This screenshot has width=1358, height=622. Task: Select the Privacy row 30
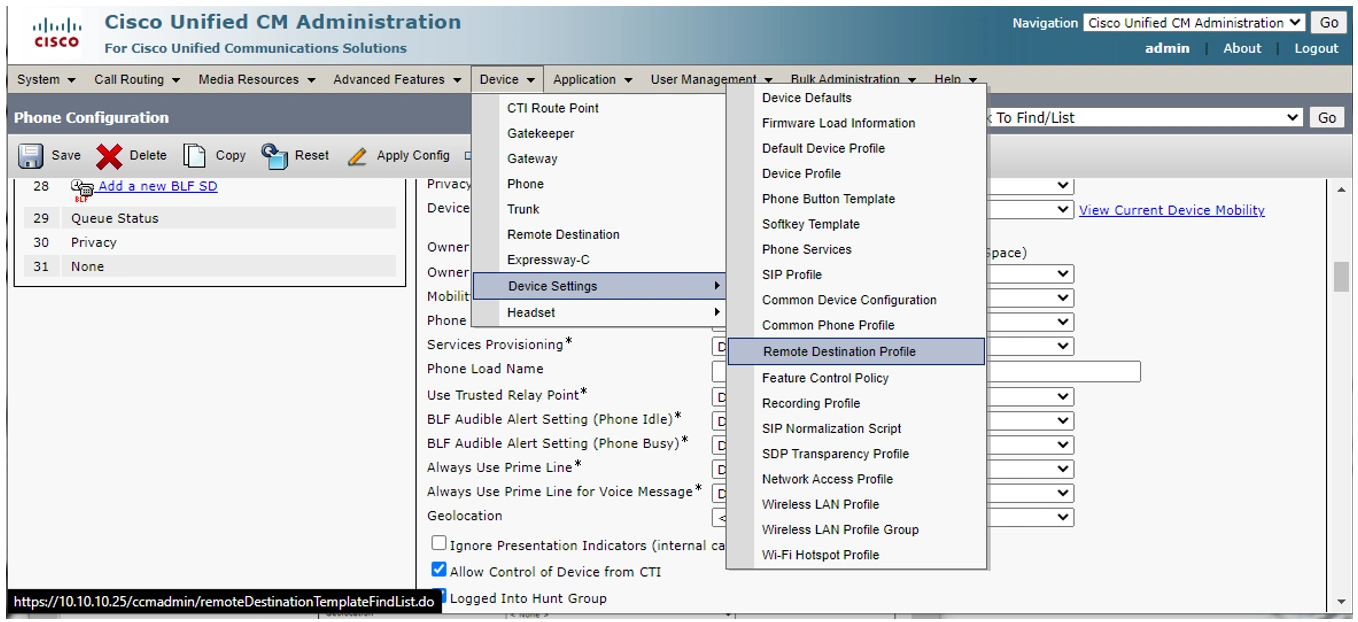(210, 242)
